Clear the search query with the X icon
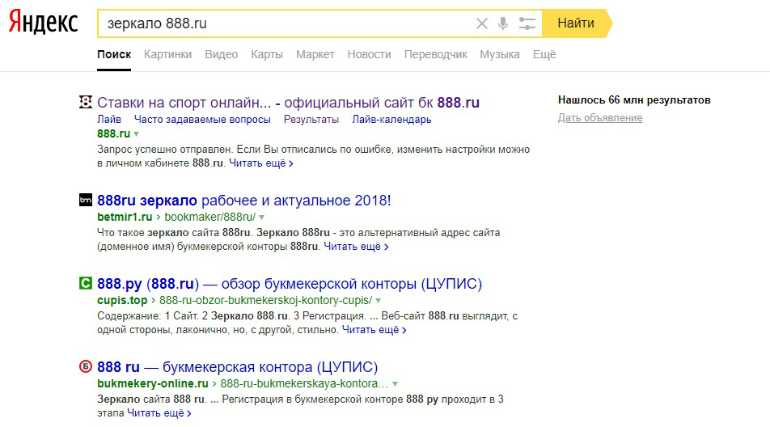 482,23
